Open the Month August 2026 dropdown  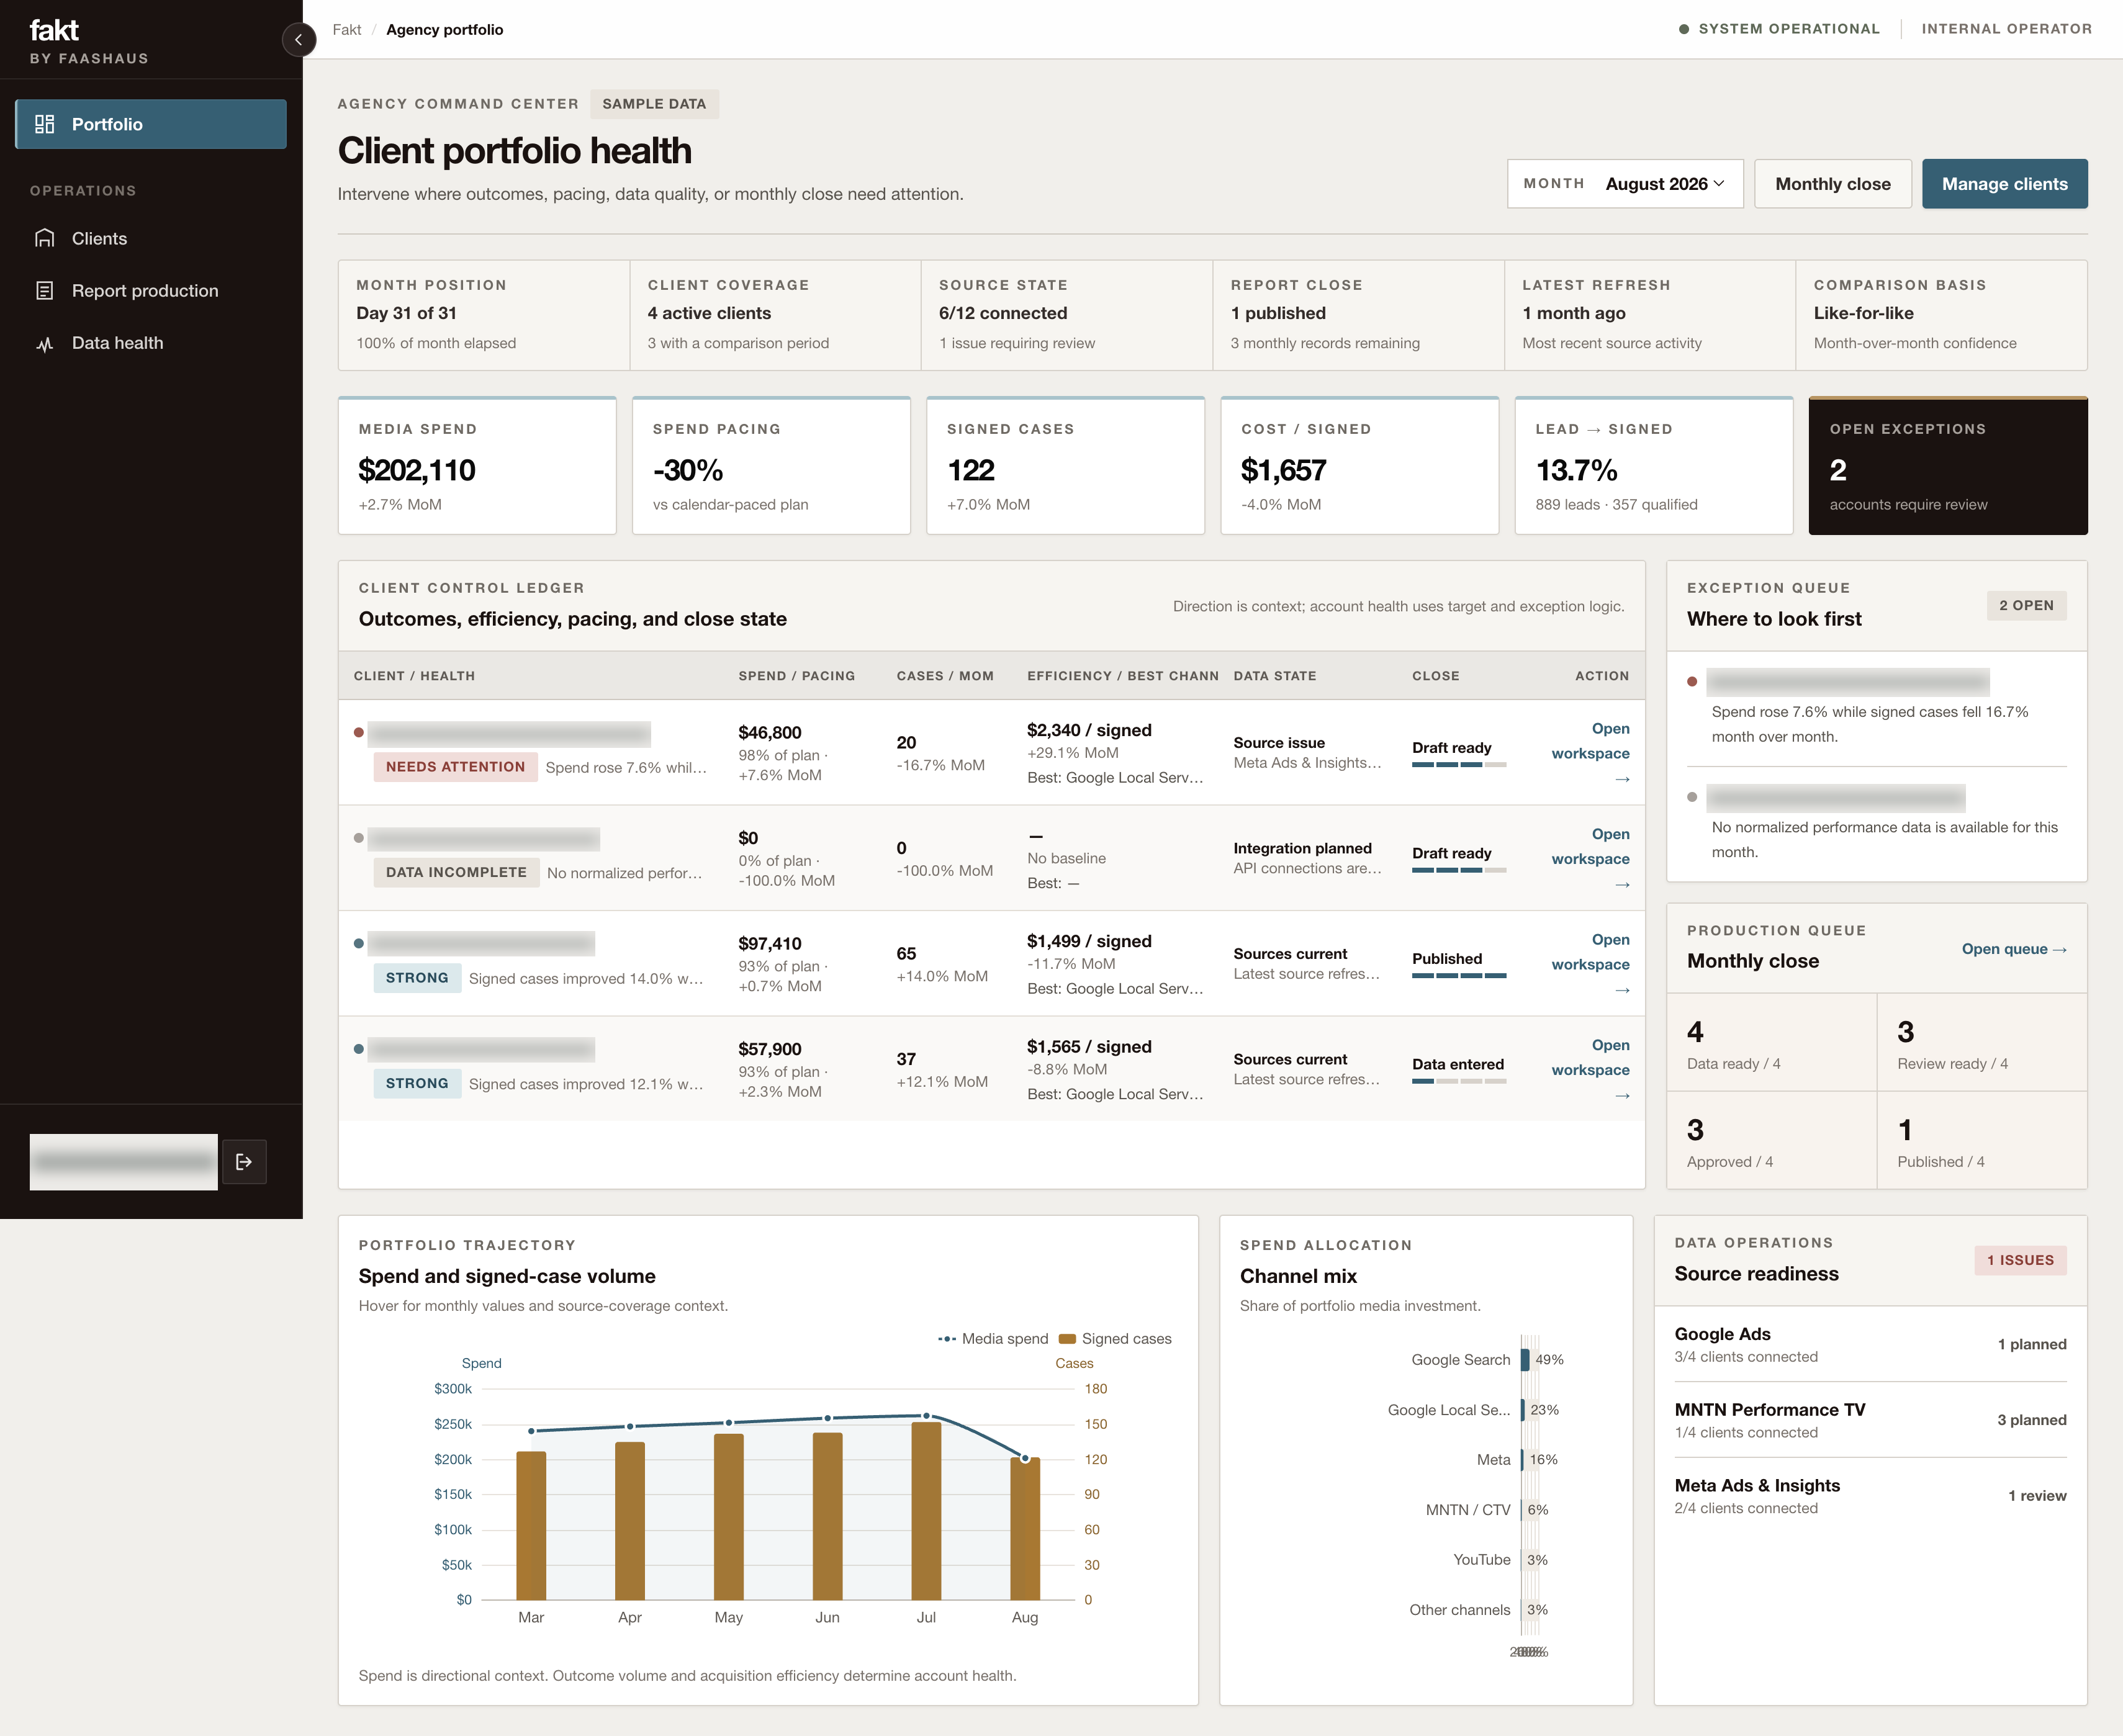point(1625,184)
